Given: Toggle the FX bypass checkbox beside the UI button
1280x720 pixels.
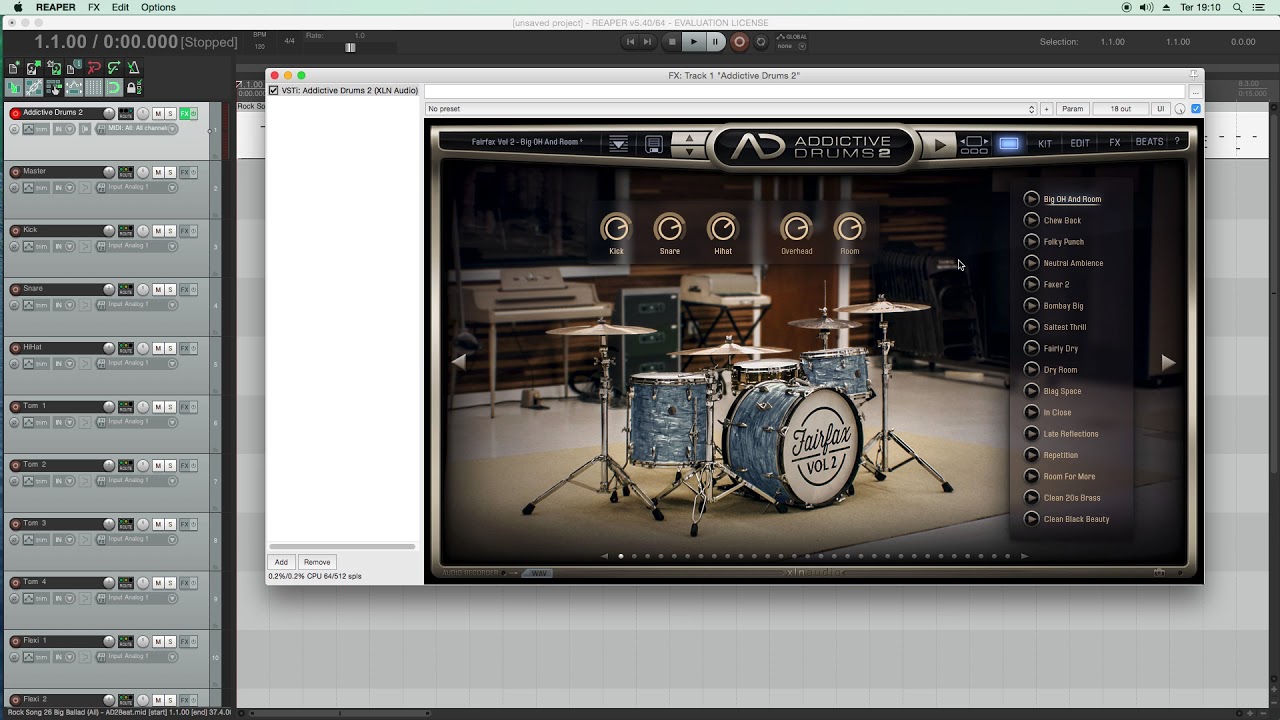Looking at the screenshot, I should (x=1196, y=108).
